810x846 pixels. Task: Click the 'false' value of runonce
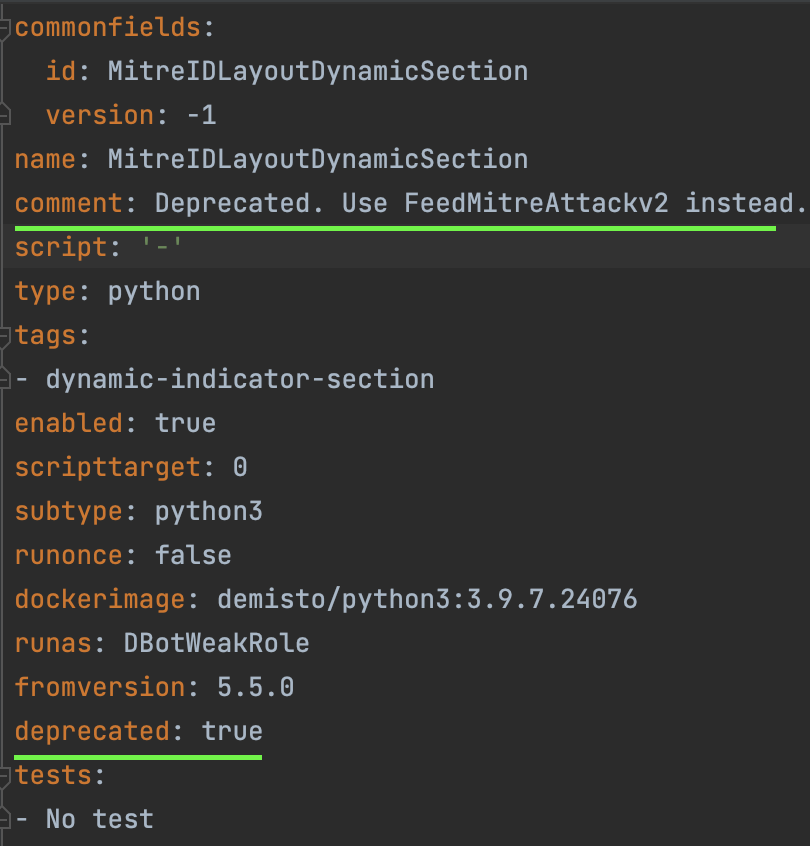click(x=193, y=556)
